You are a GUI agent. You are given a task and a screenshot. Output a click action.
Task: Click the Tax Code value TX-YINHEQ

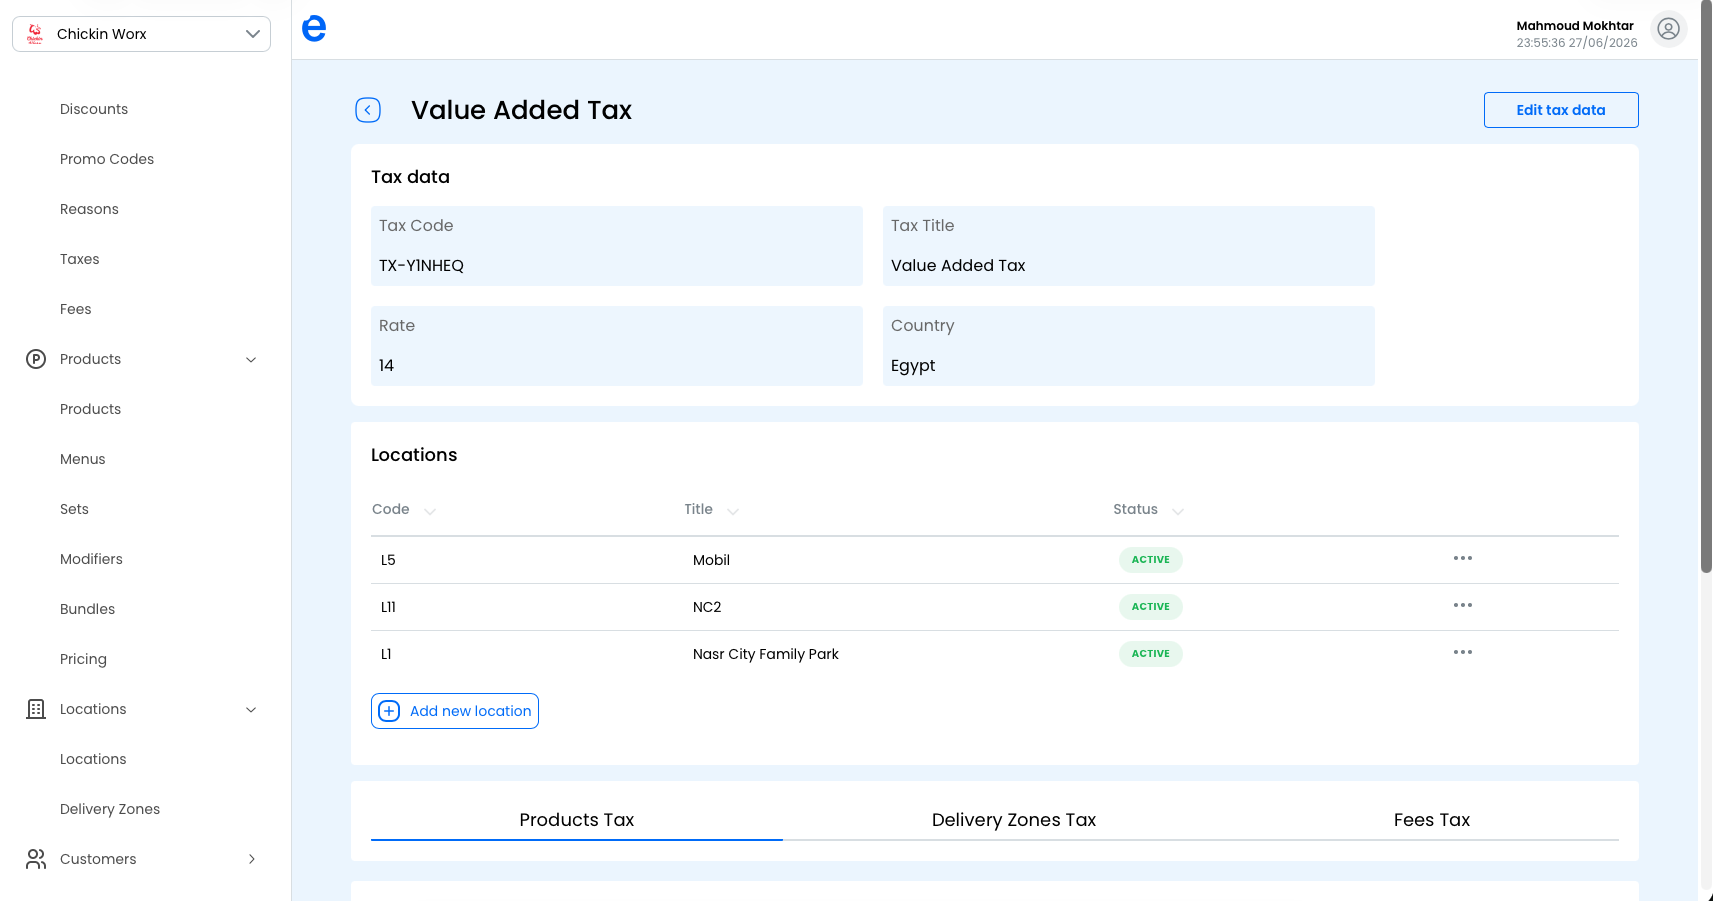(421, 265)
